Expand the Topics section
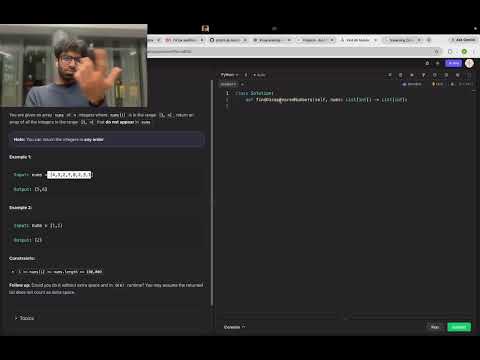This screenshot has width=480, height=360. click(x=24, y=318)
